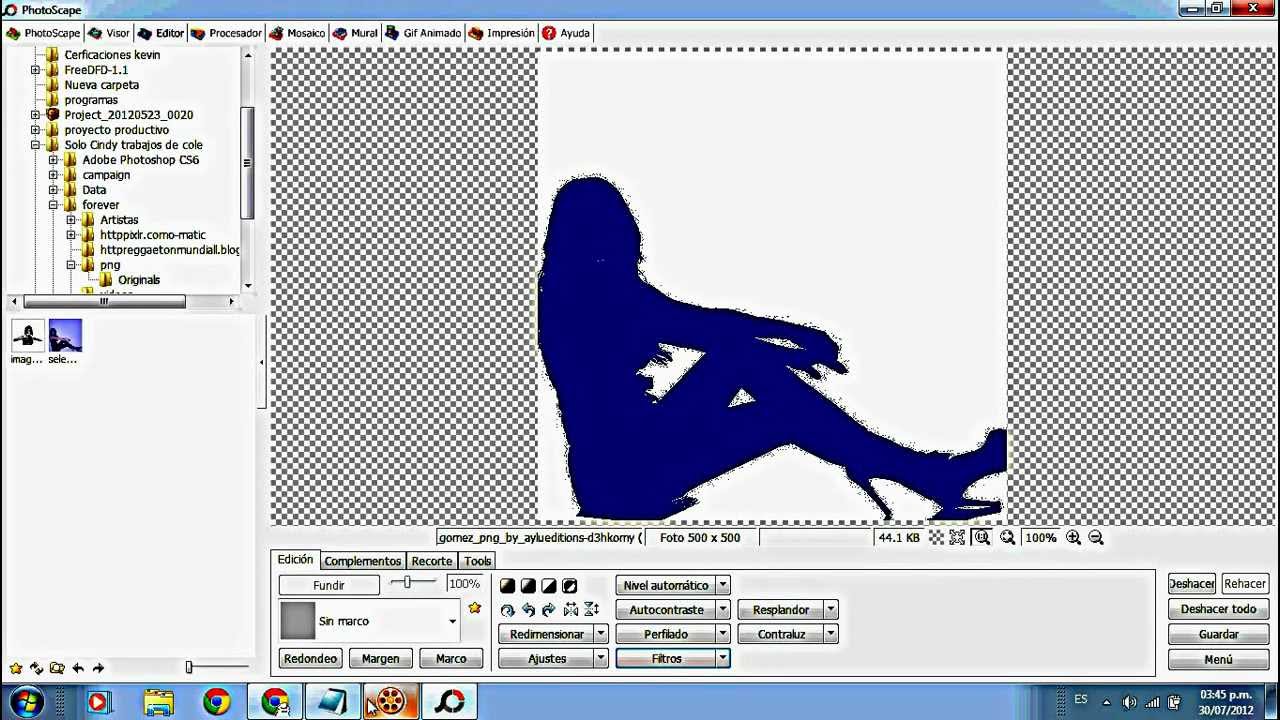Click the zoom out magnifier icon
Viewport: 1280px width, 720px height.
pos(1096,538)
